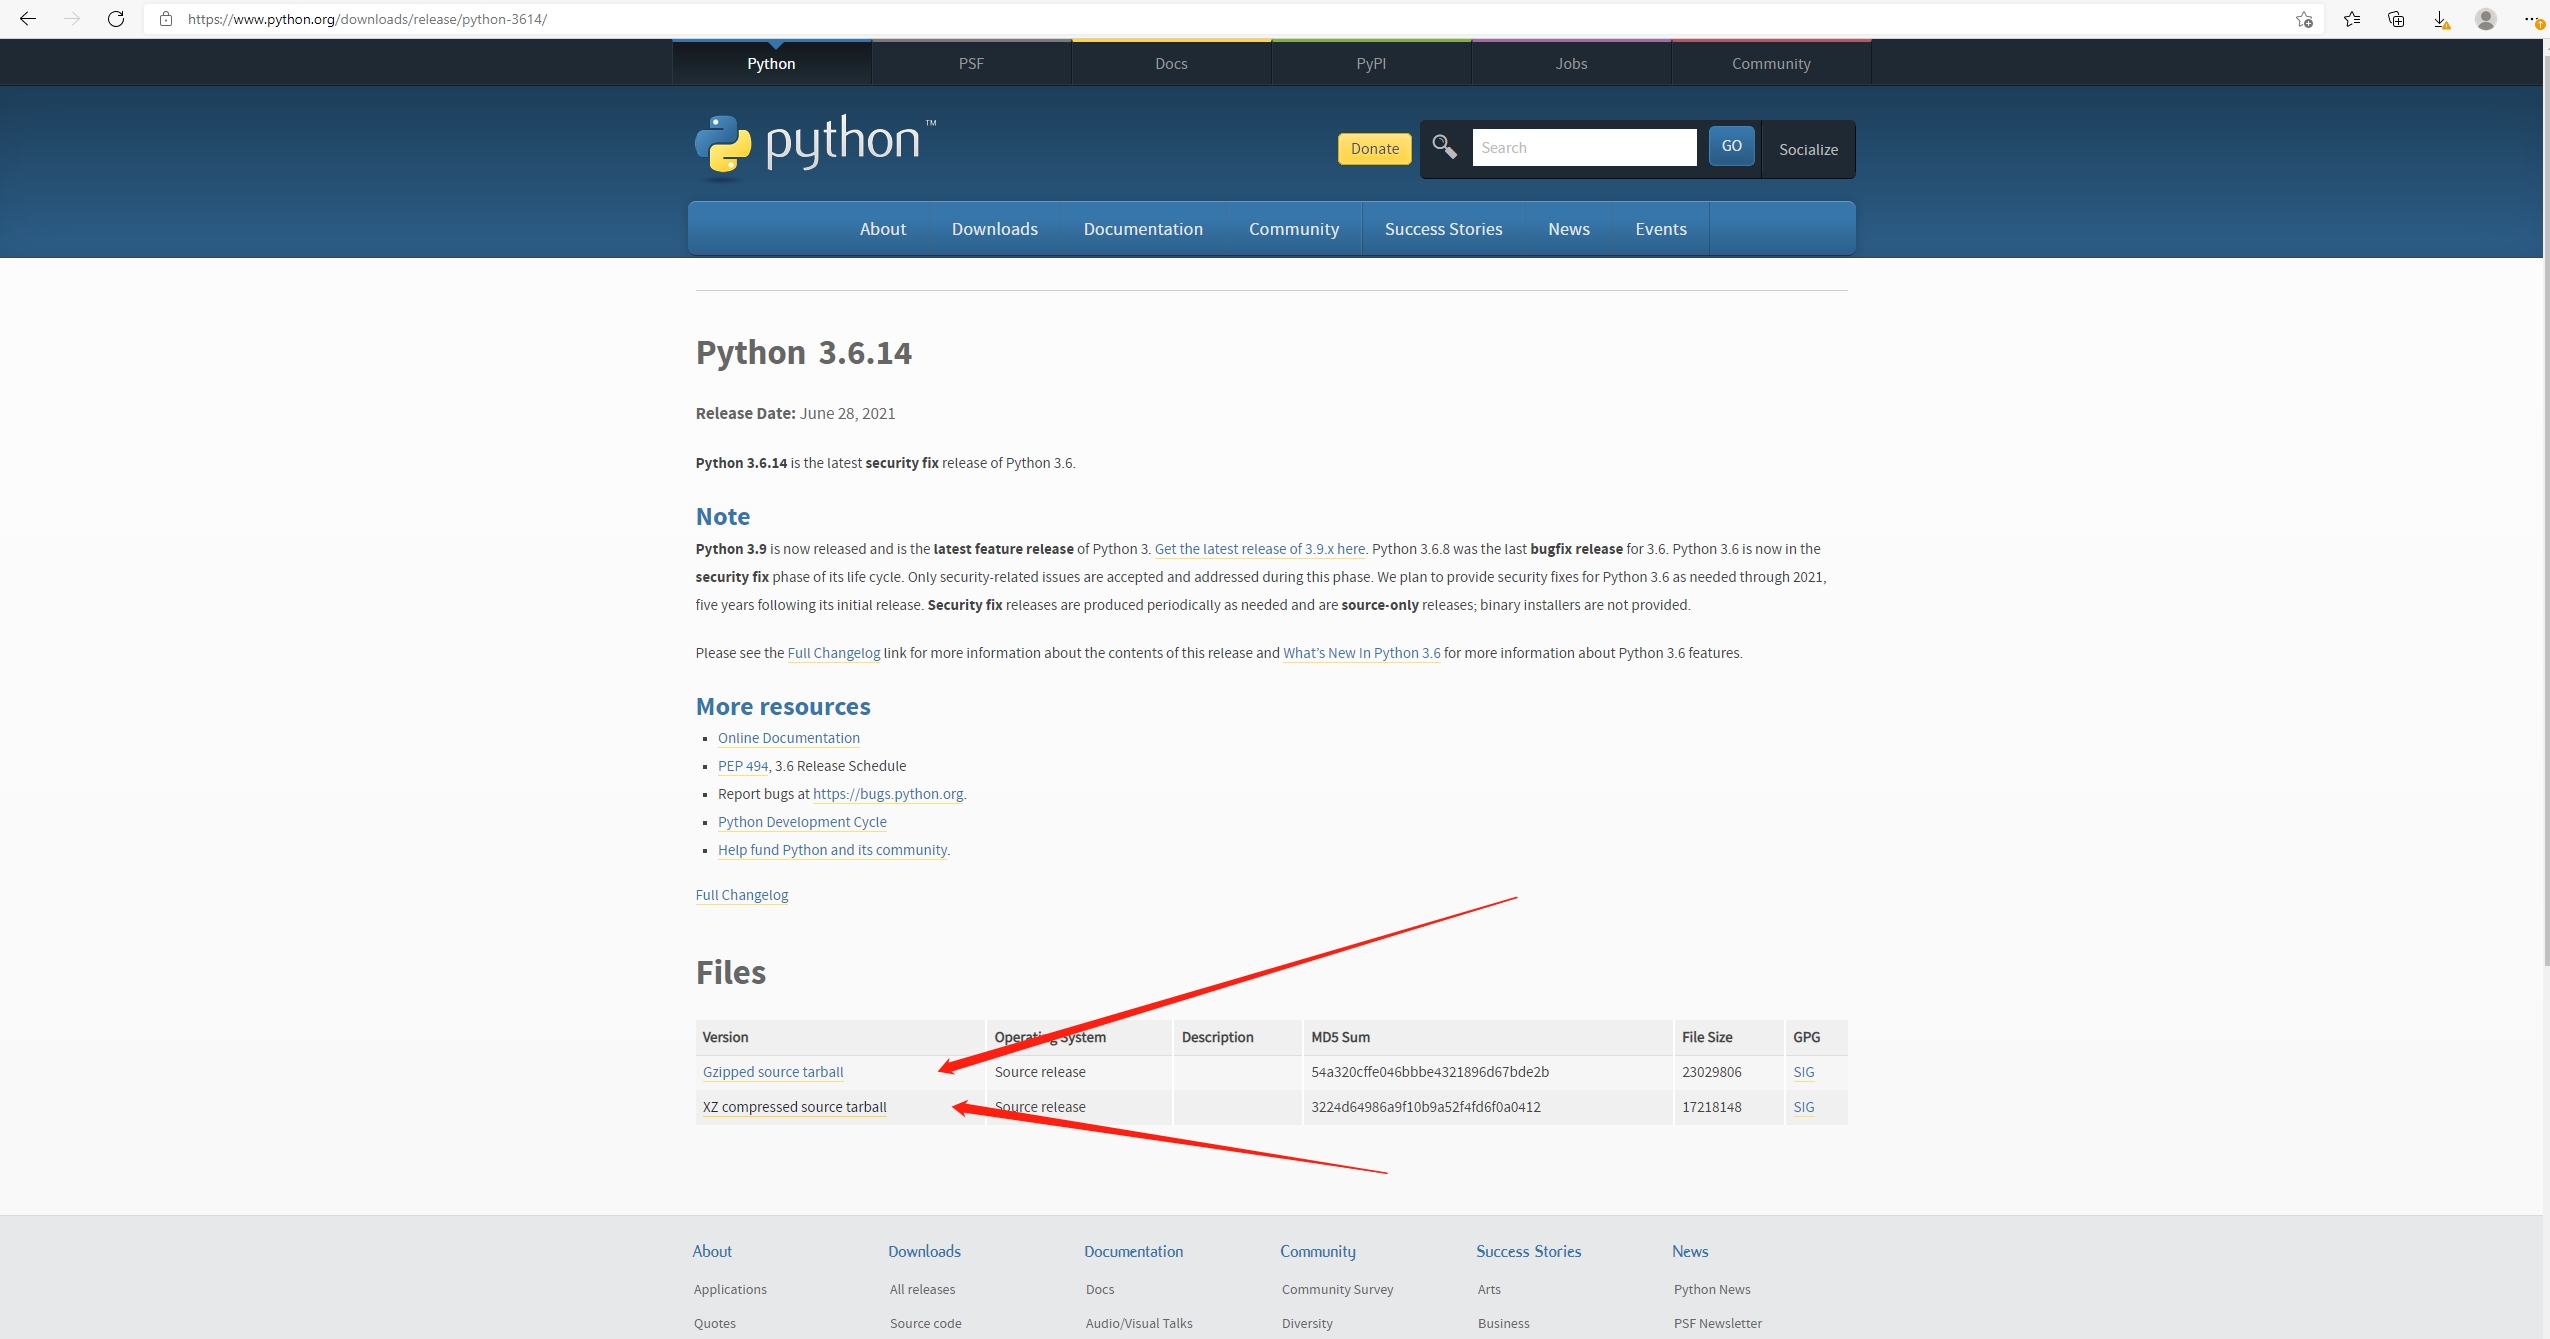Image resolution: width=2550 pixels, height=1339 pixels.
Task: Open the browser downloads icon
Action: click(2440, 19)
